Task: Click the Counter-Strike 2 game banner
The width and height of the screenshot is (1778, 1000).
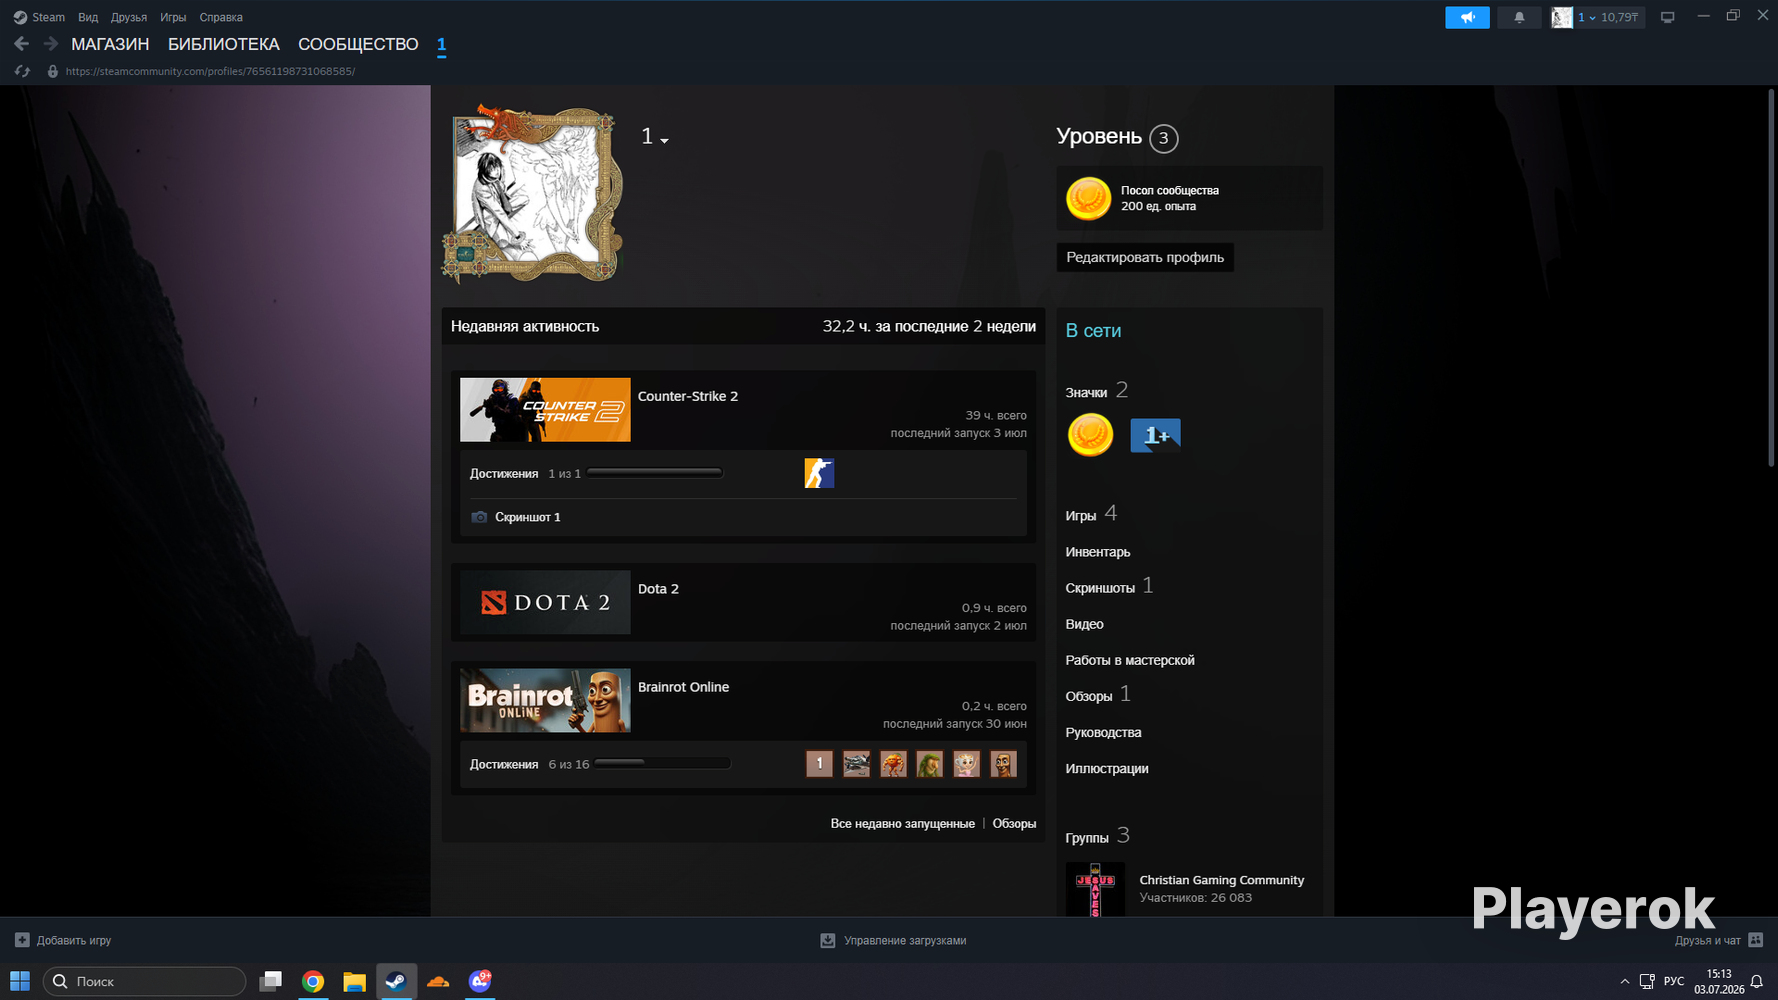Action: click(545, 410)
